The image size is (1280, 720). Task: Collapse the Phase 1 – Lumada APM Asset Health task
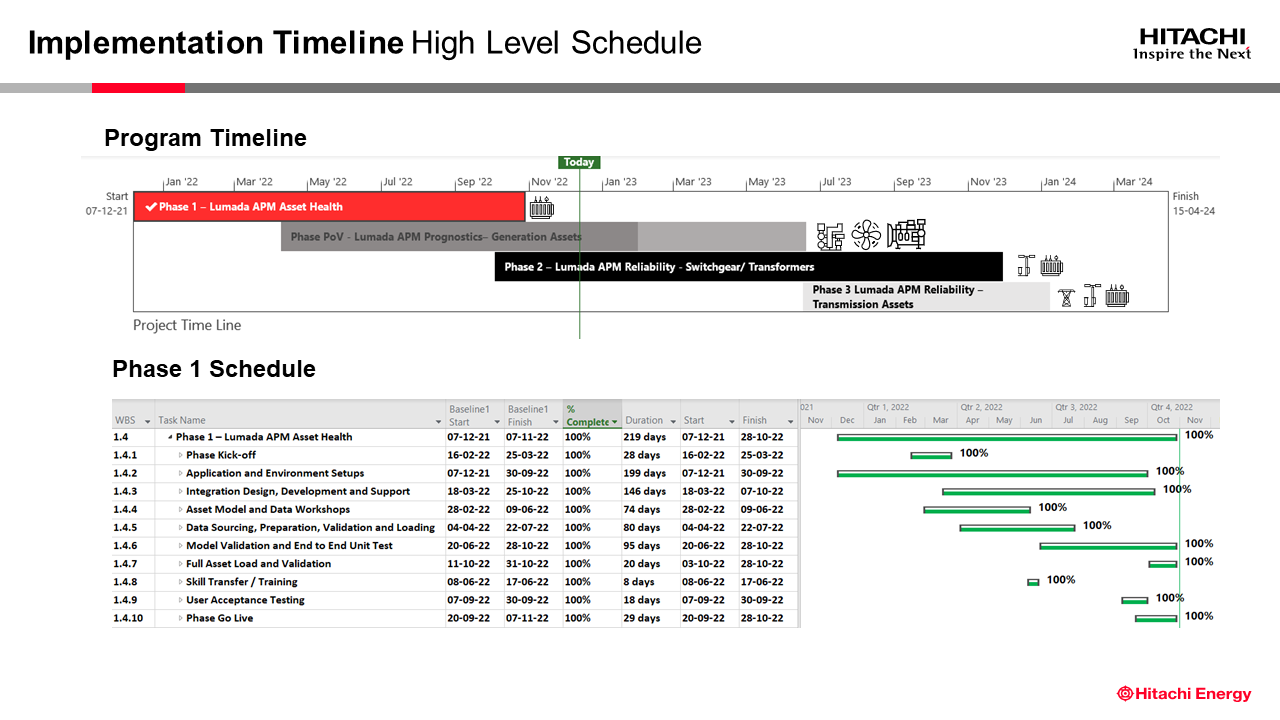point(171,437)
